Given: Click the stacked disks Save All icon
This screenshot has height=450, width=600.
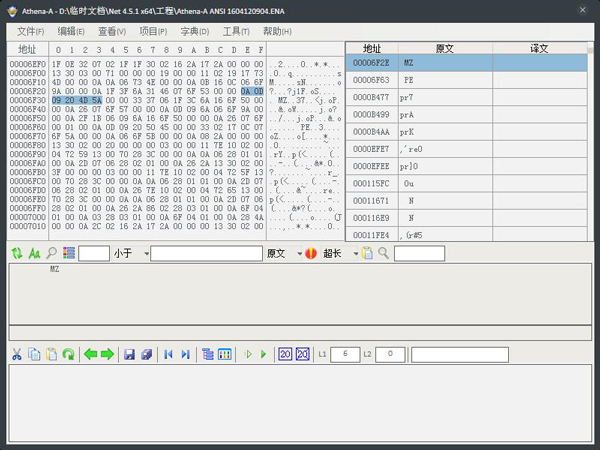Looking at the screenshot, I should click(147, 354).
